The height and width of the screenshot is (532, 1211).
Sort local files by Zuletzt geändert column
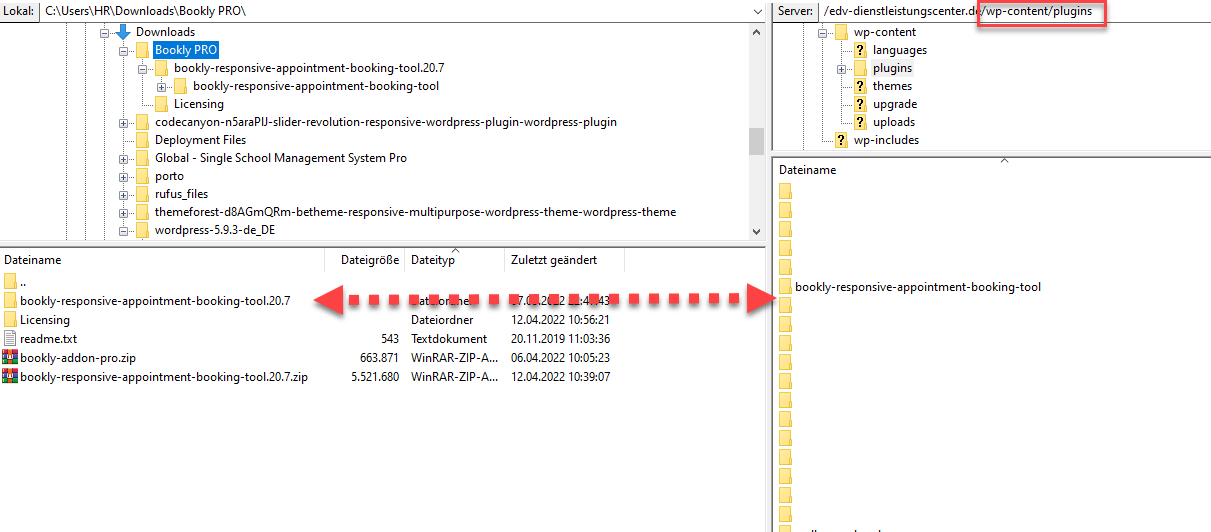point(564,260)
